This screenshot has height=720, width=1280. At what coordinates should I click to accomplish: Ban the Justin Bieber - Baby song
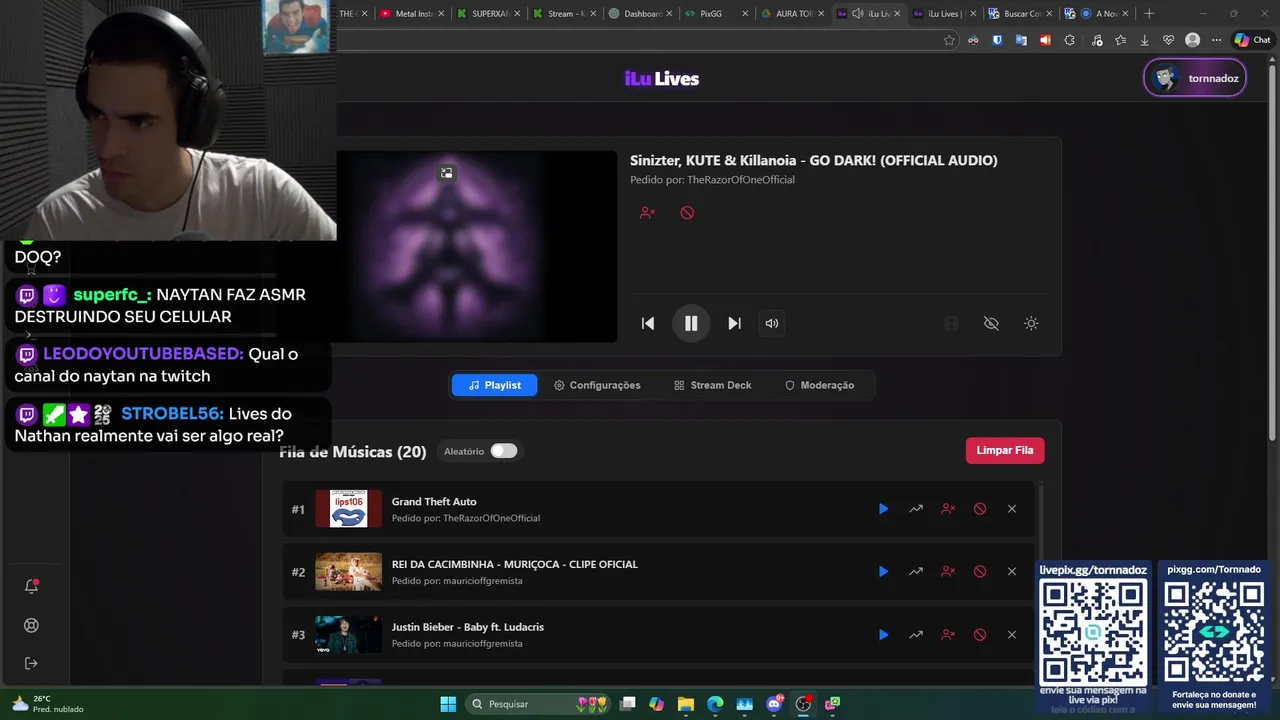pyautogui.click(x=979, y=634)
